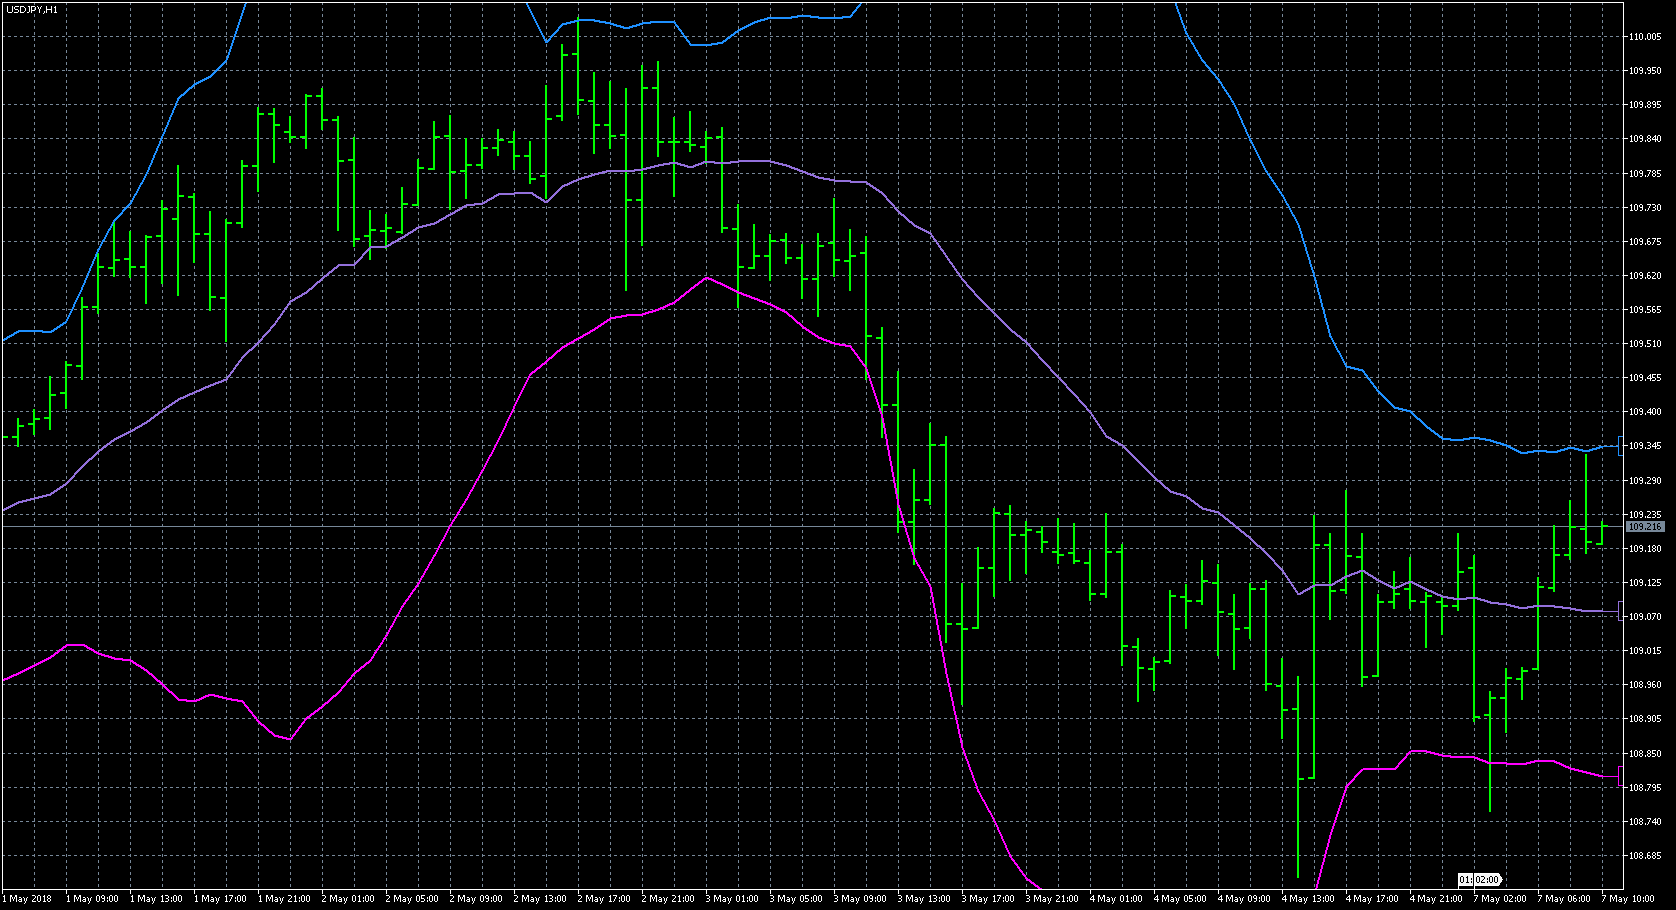Click the blue upper band end marker
The width and height of the screenshot is (1676, 910).
pyautogui.click(x=1620, y=446)
